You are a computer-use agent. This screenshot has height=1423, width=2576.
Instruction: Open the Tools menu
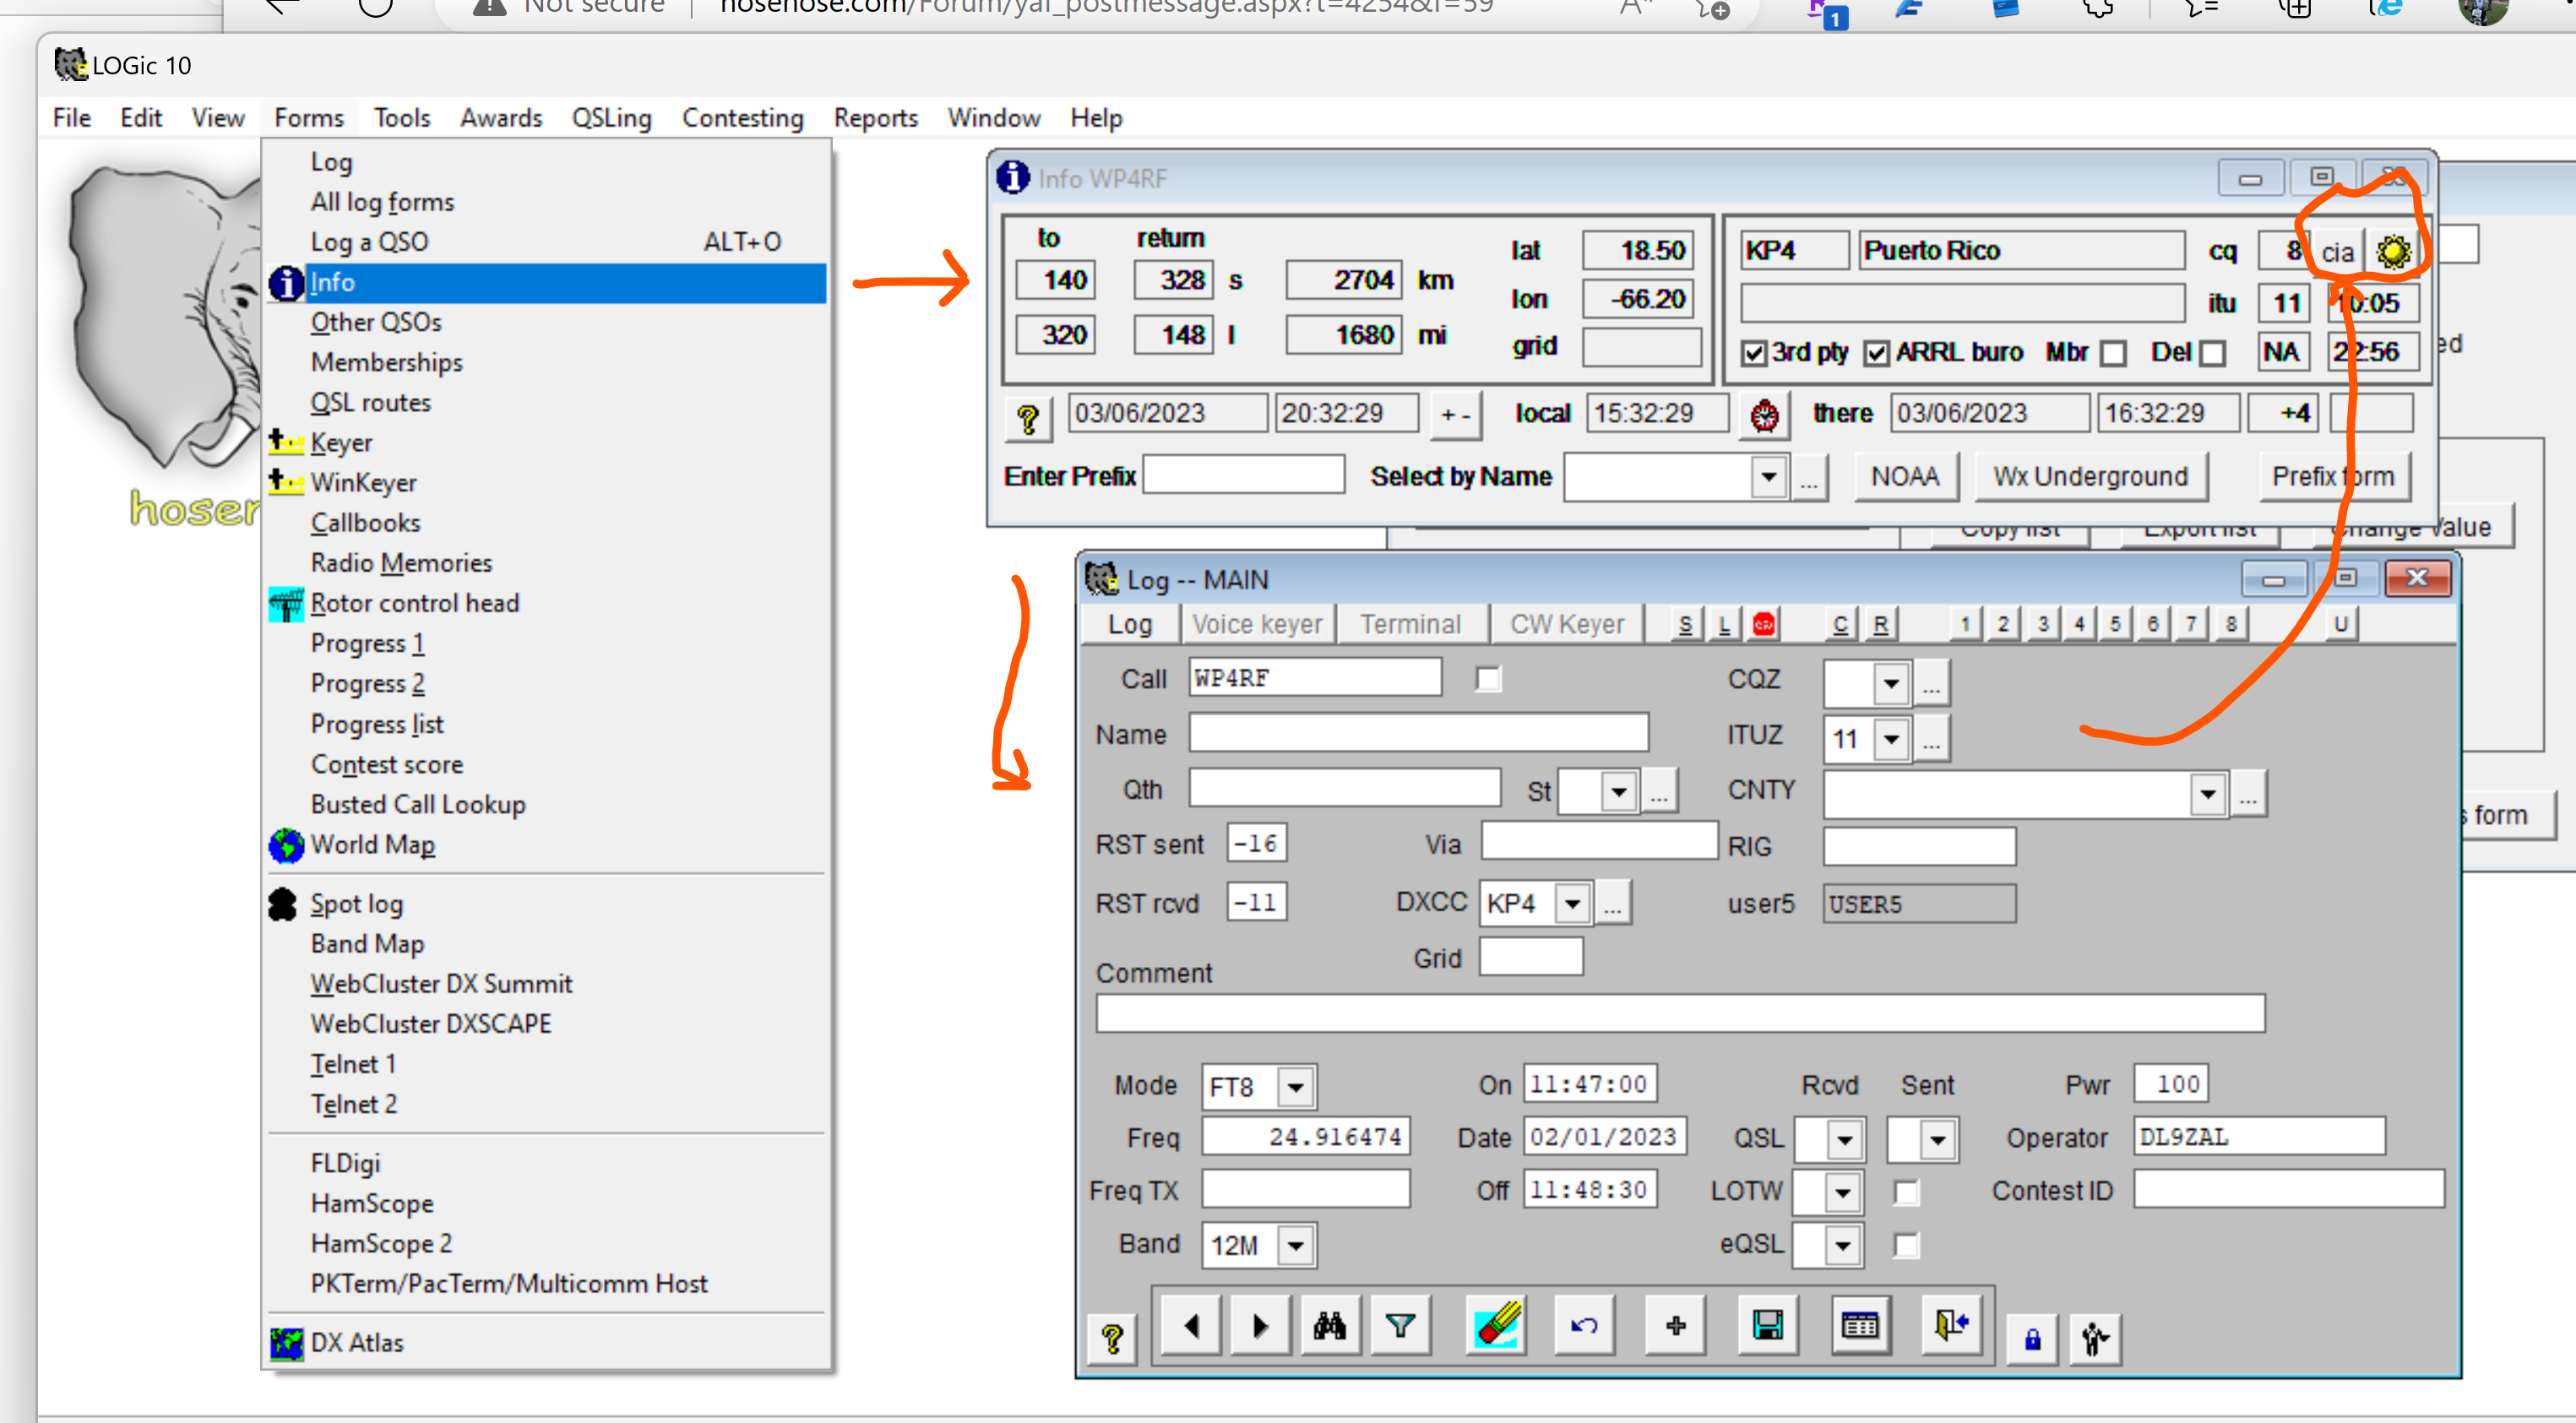(x=402, y=118)
